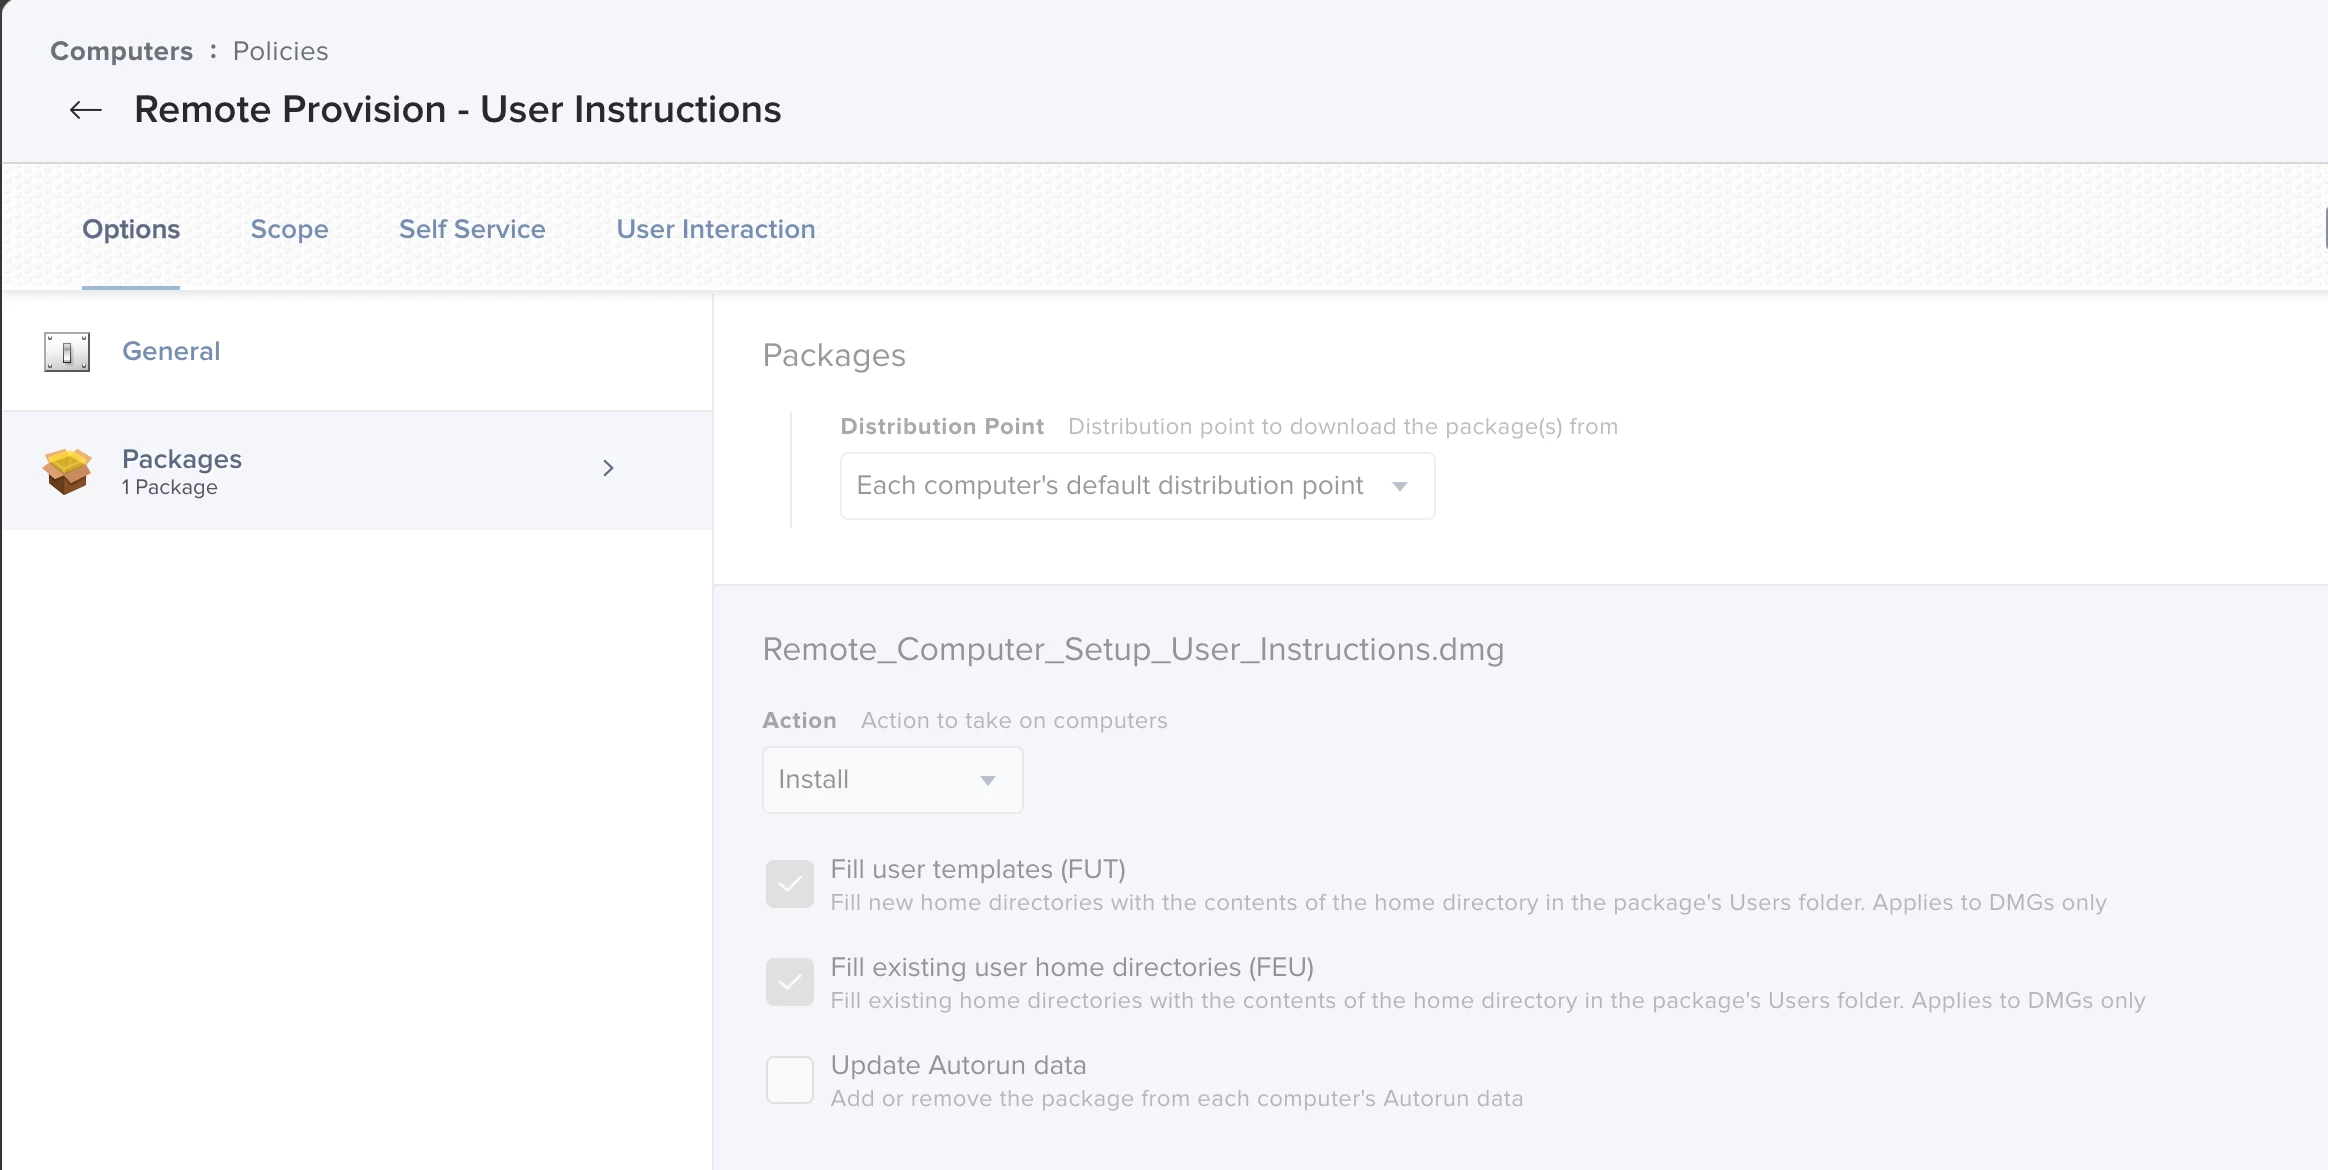Click the Remote_Computer_Setup_User_Instructions.dmg package title
Screen dimensions: 2328x1170
click(x=1133, y=649)
